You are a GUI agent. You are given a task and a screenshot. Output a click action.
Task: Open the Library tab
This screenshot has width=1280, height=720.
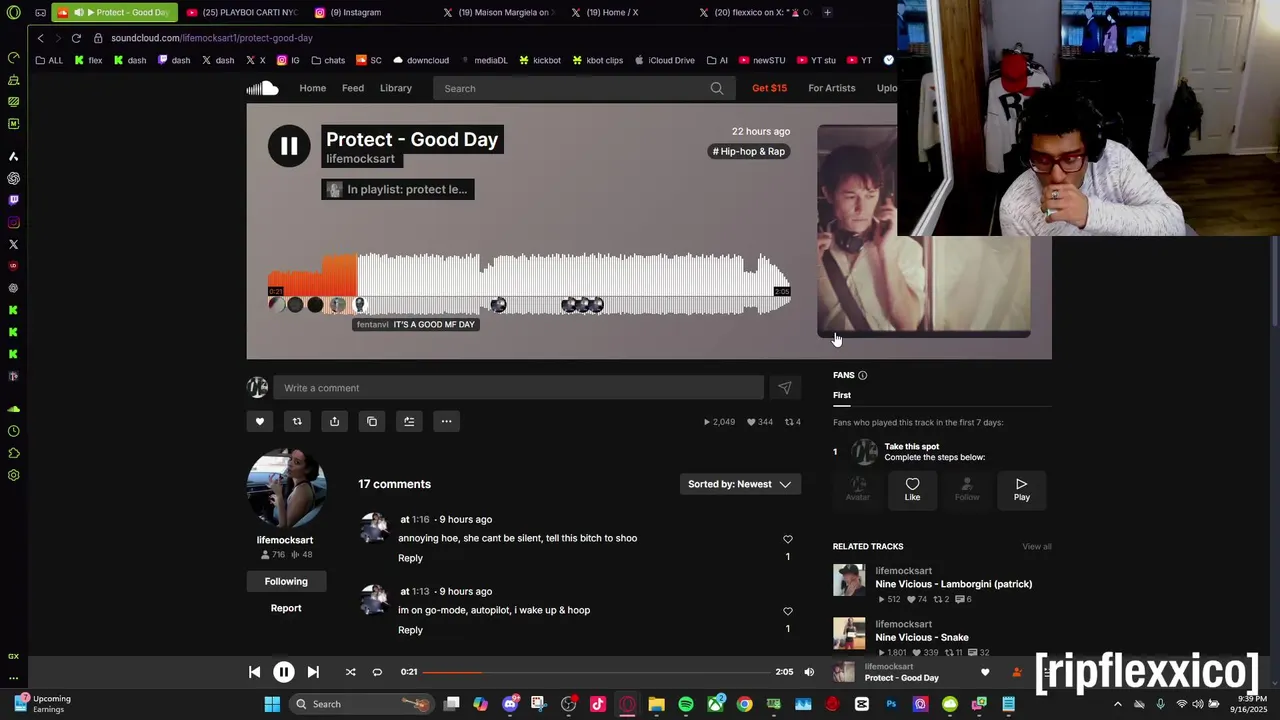[396, 88]
